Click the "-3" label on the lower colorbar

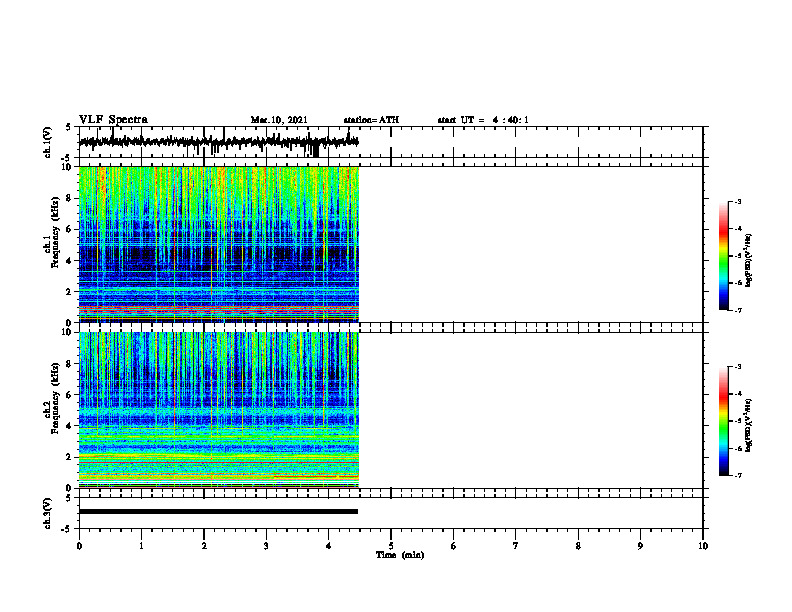[x=737, y=367]
